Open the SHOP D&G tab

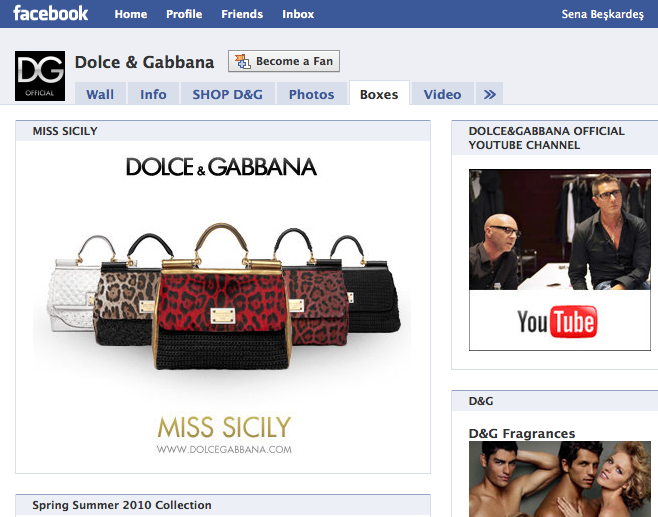(227, 94)
